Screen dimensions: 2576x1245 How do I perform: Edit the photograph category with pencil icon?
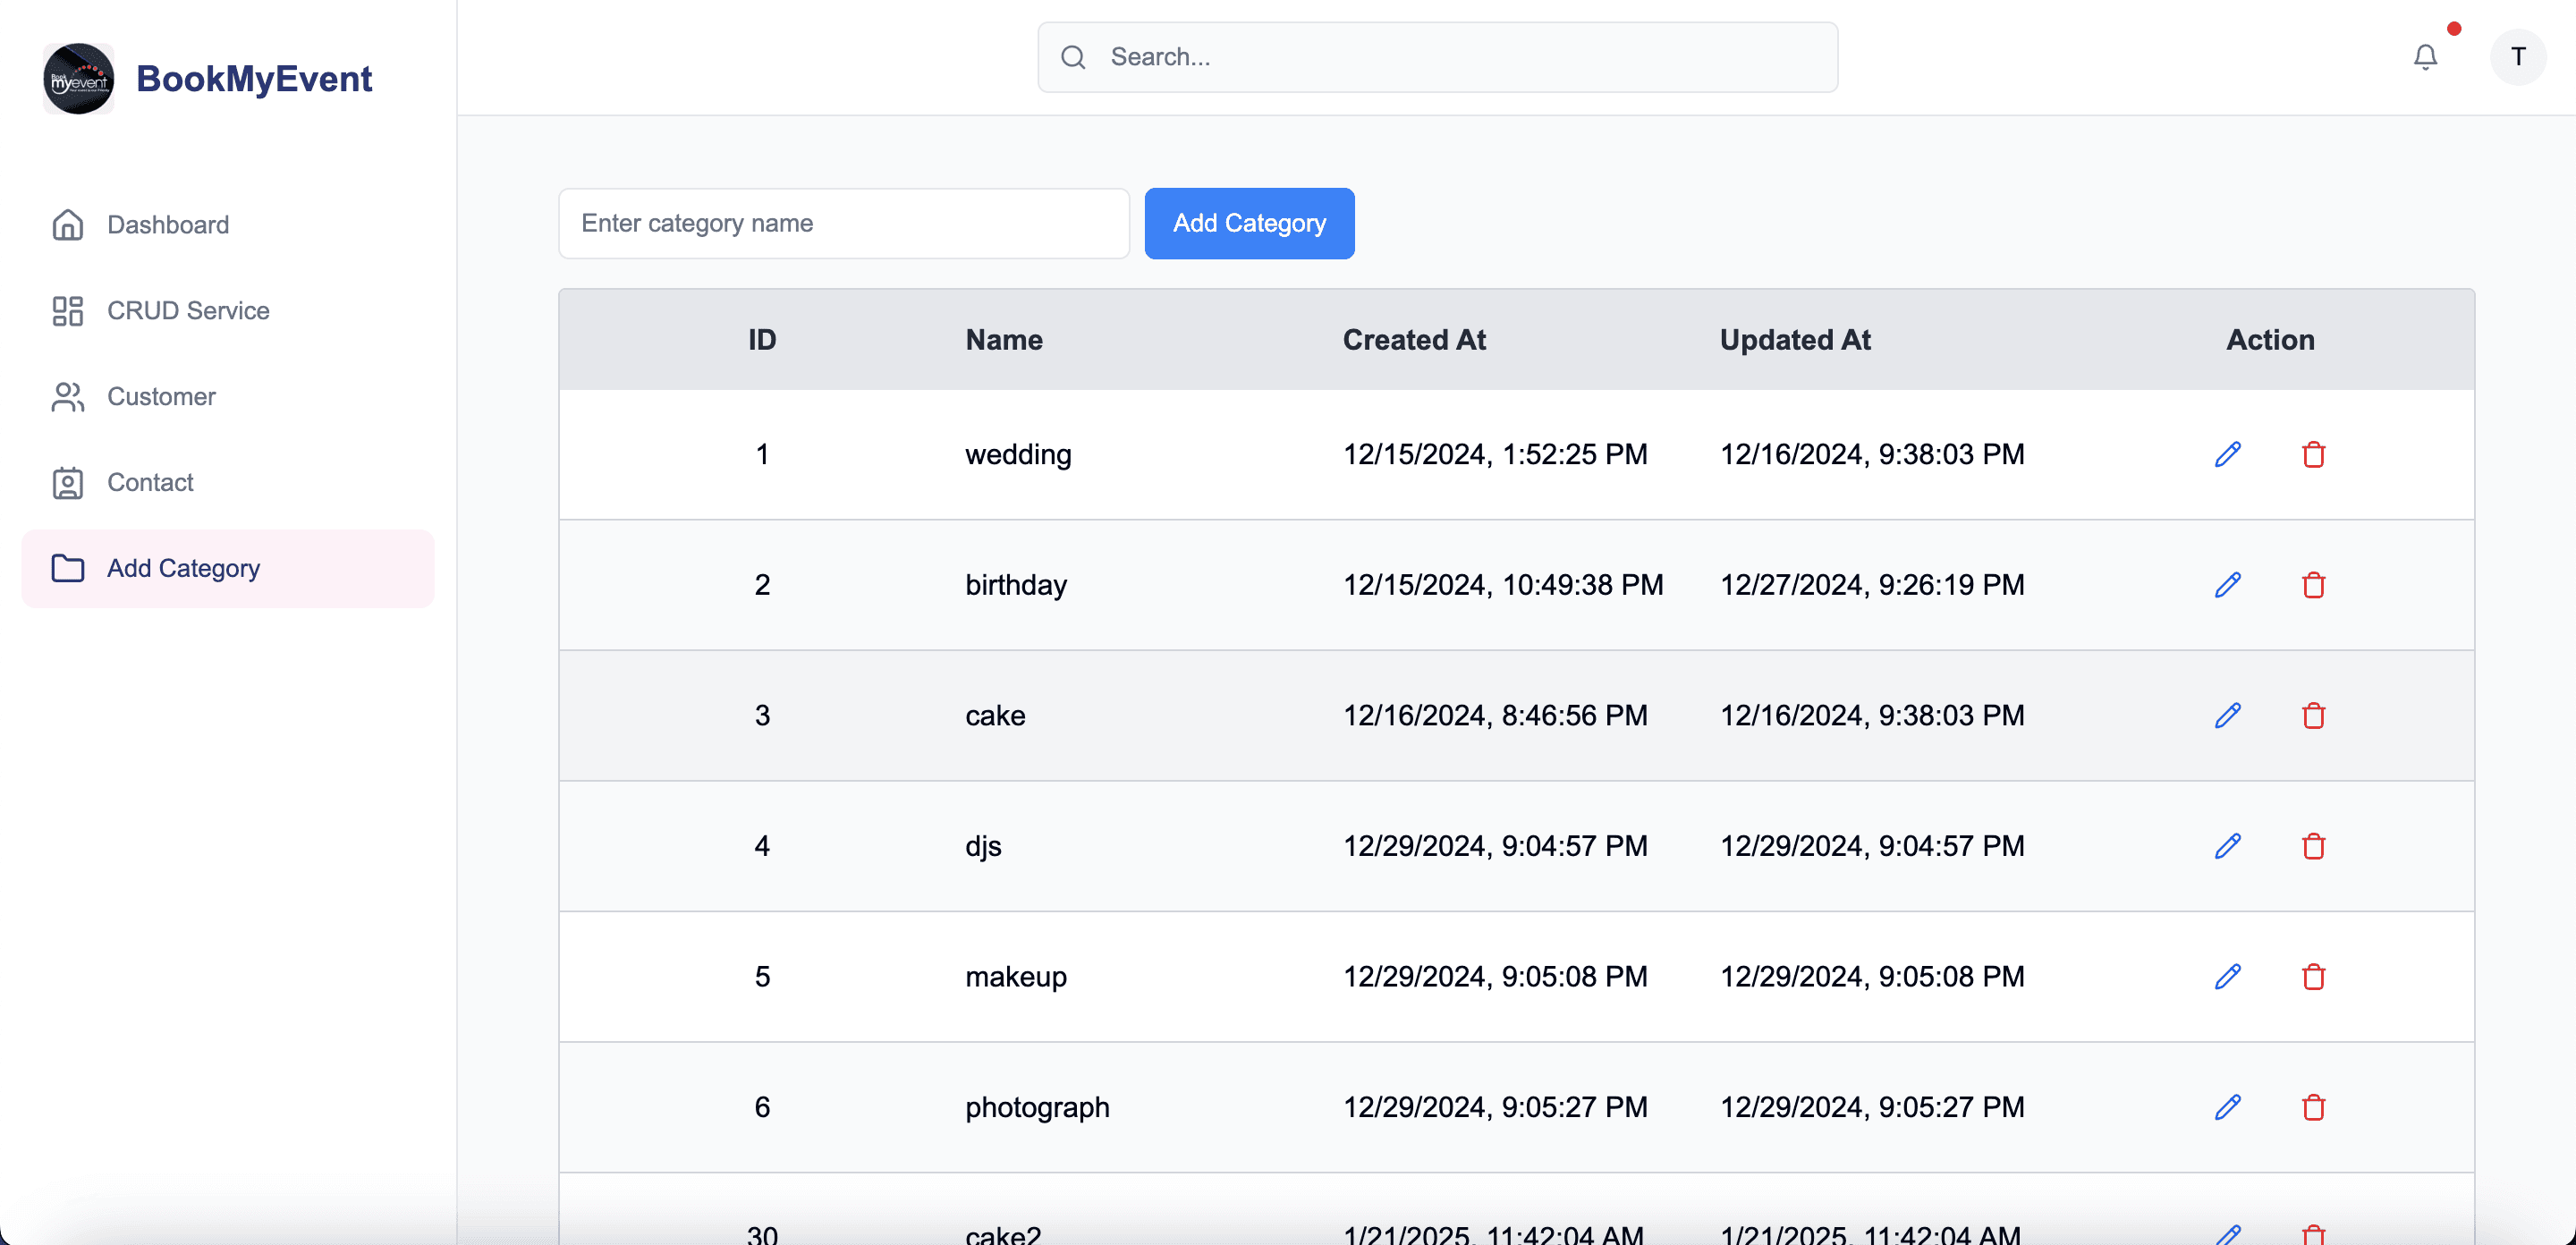point(2227,1107)
